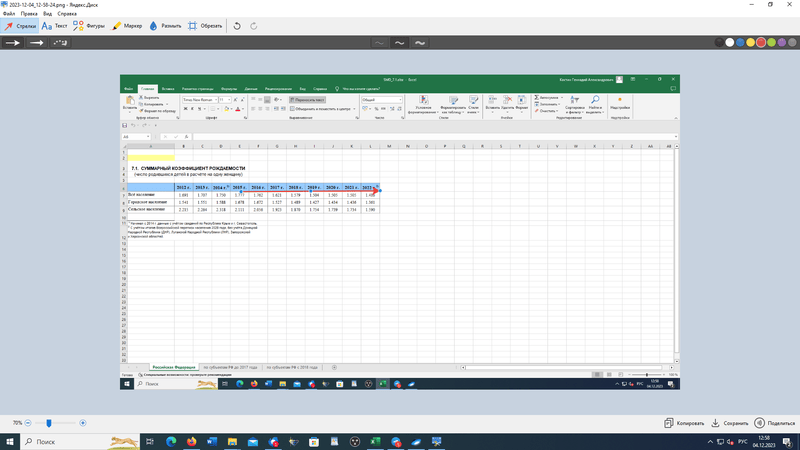Click the Поделиться share button
This screenshot has height=450, width=800.
click(775, 423)
